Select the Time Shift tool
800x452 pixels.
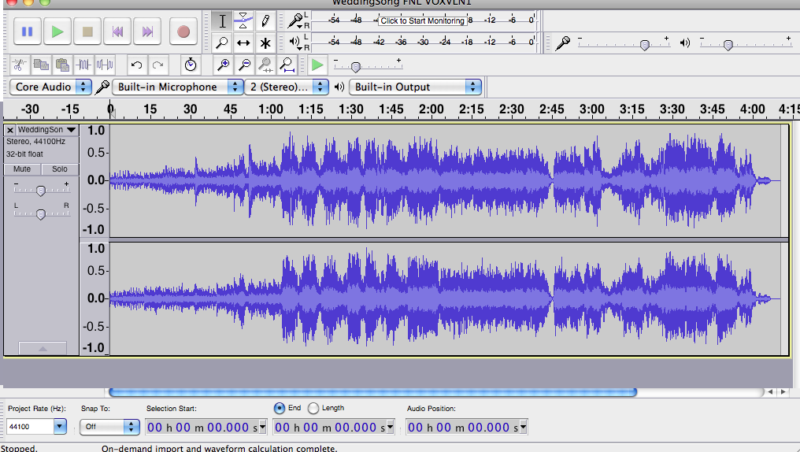[243, 43]
